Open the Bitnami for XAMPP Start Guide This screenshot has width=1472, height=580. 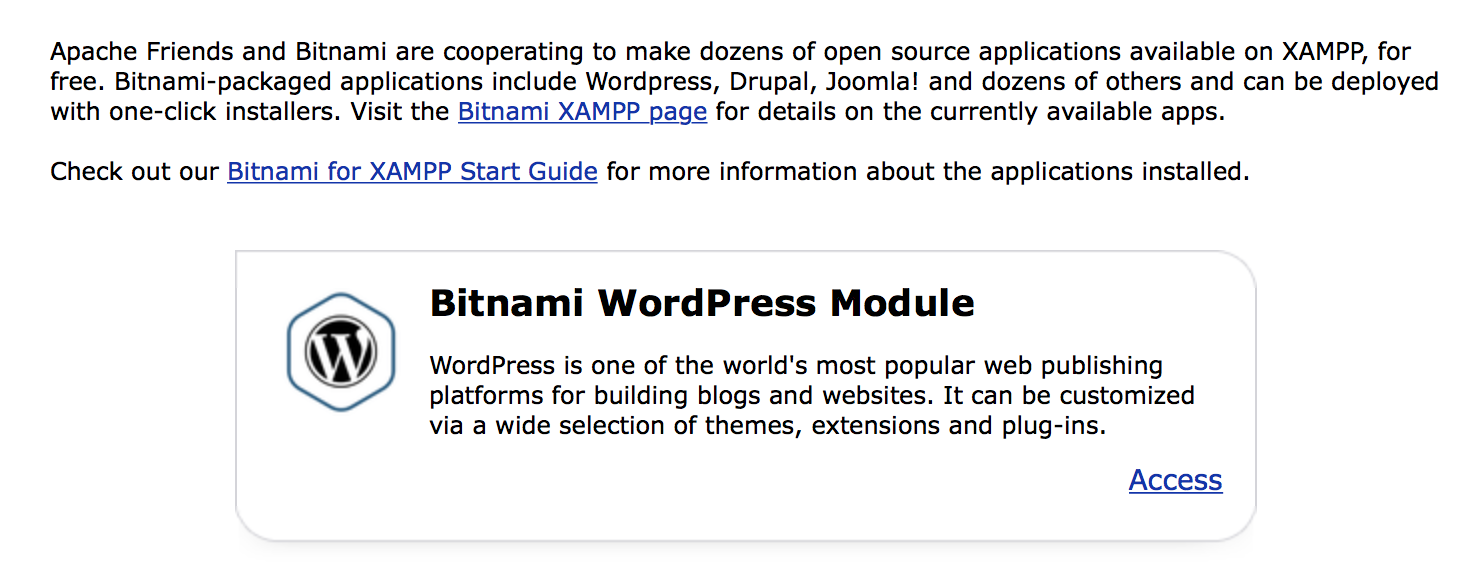pos(412,172)
